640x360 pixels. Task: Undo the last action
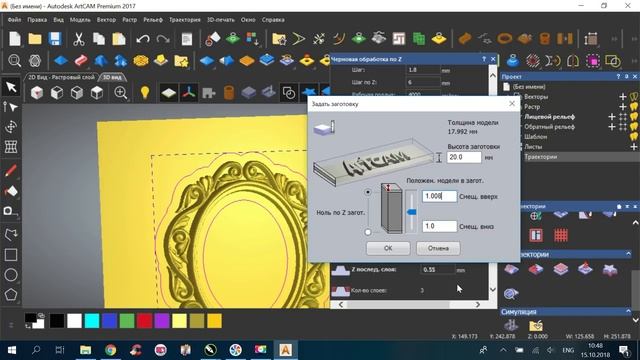[x=143, y=39]
